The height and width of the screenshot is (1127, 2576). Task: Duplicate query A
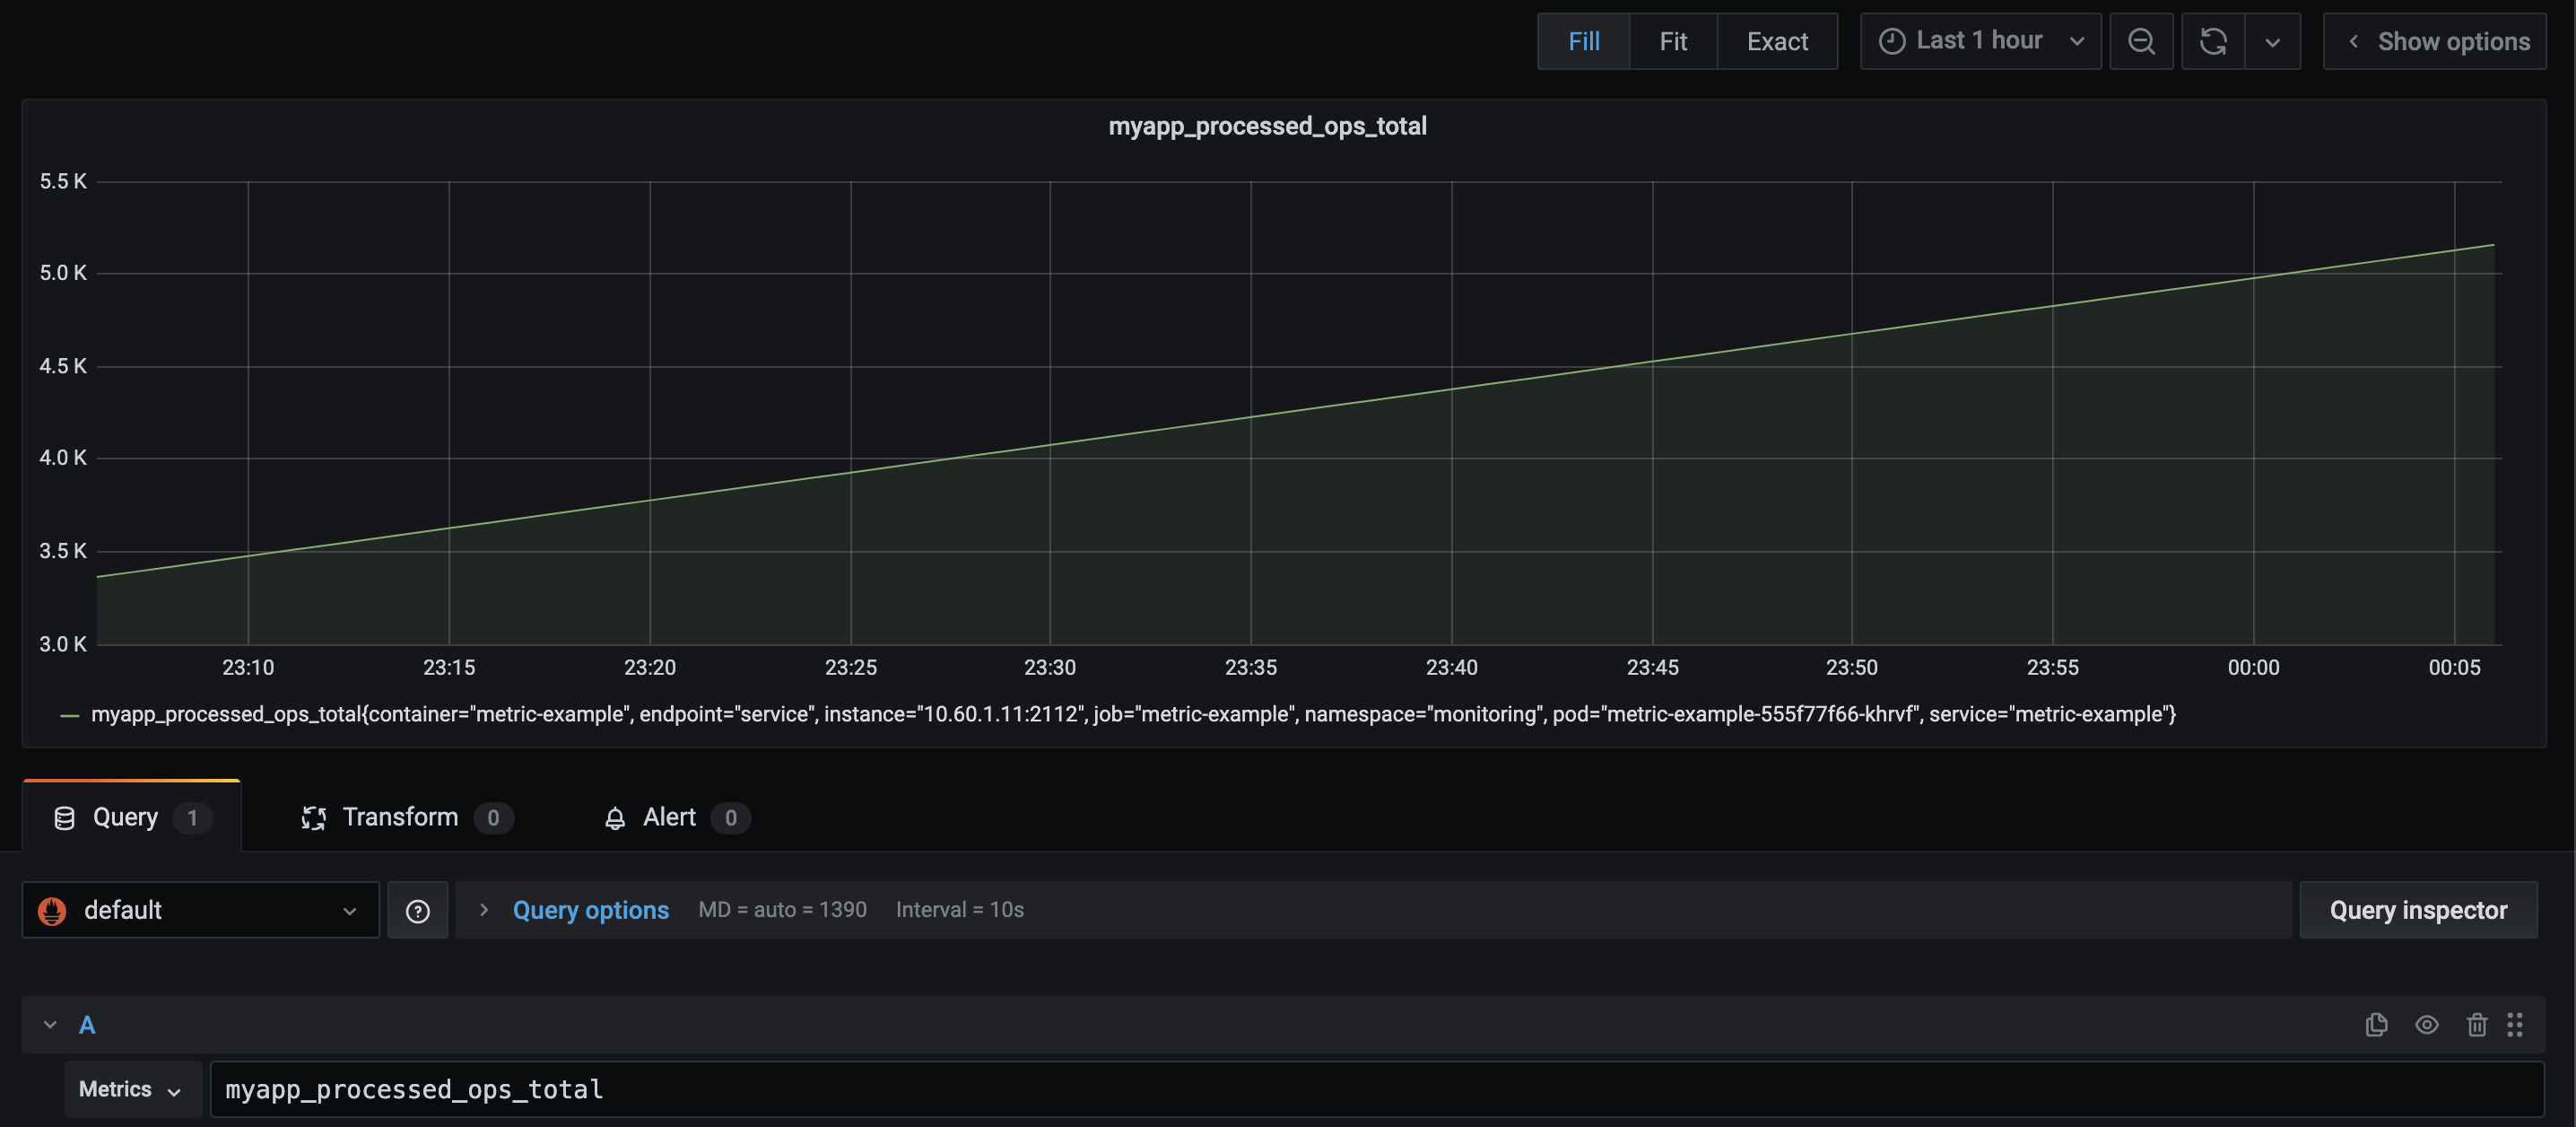2376,1025
